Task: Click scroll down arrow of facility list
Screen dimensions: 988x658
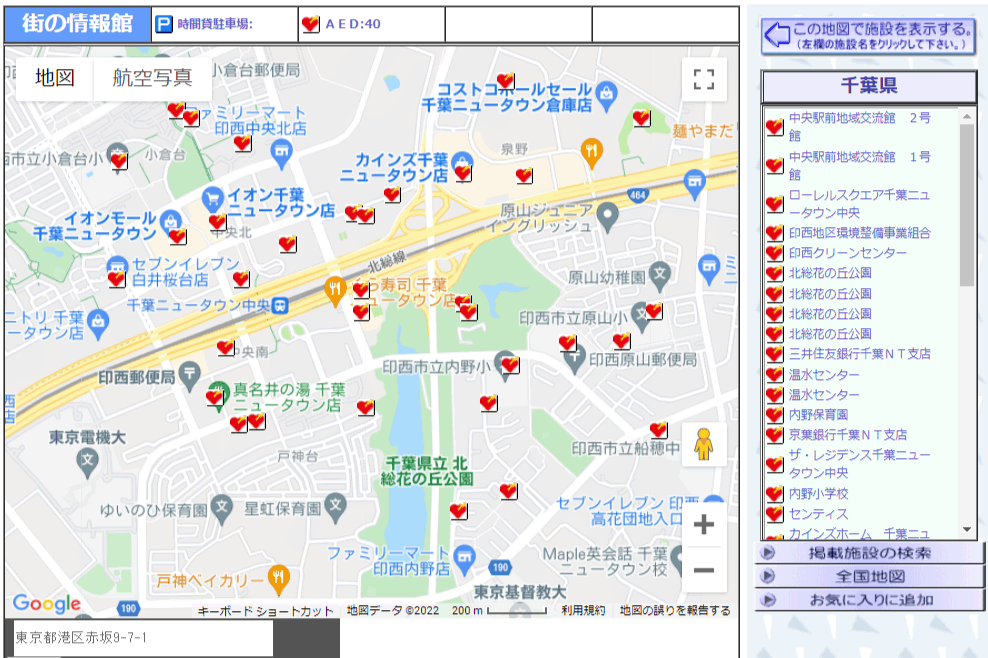Action: [x=967, y=530]
